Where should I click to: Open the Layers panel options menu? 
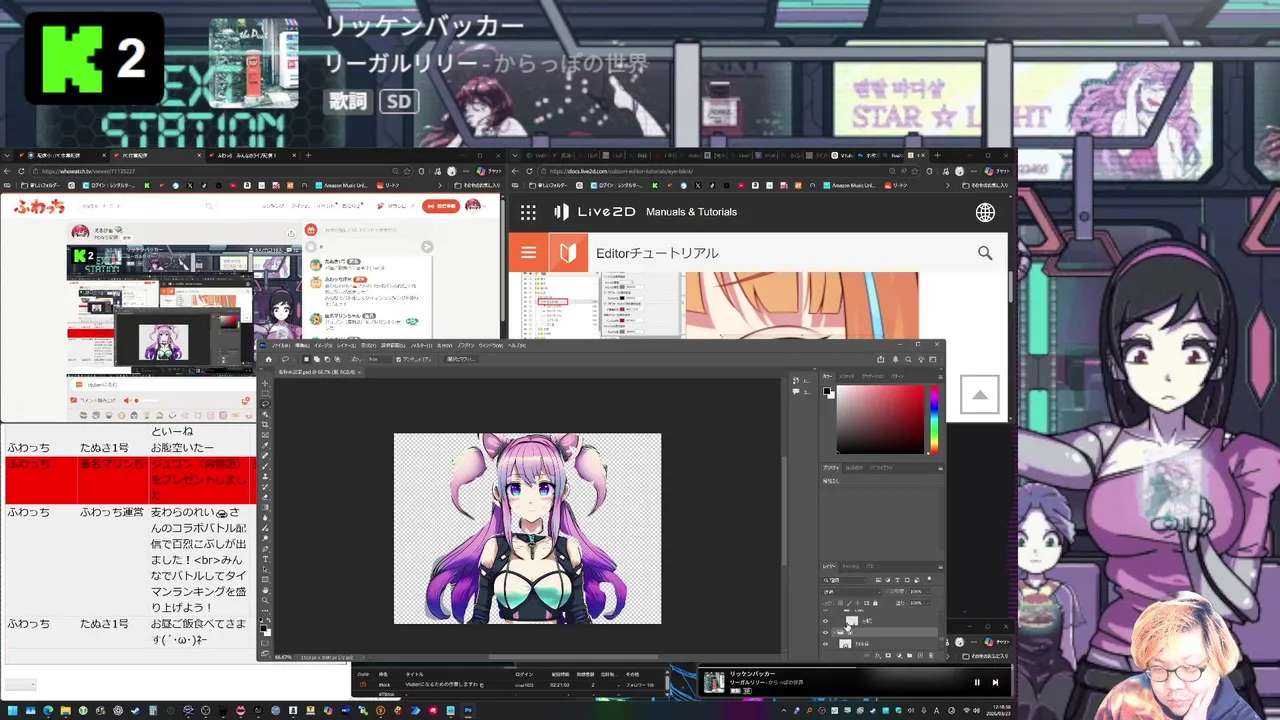[940, 567]
